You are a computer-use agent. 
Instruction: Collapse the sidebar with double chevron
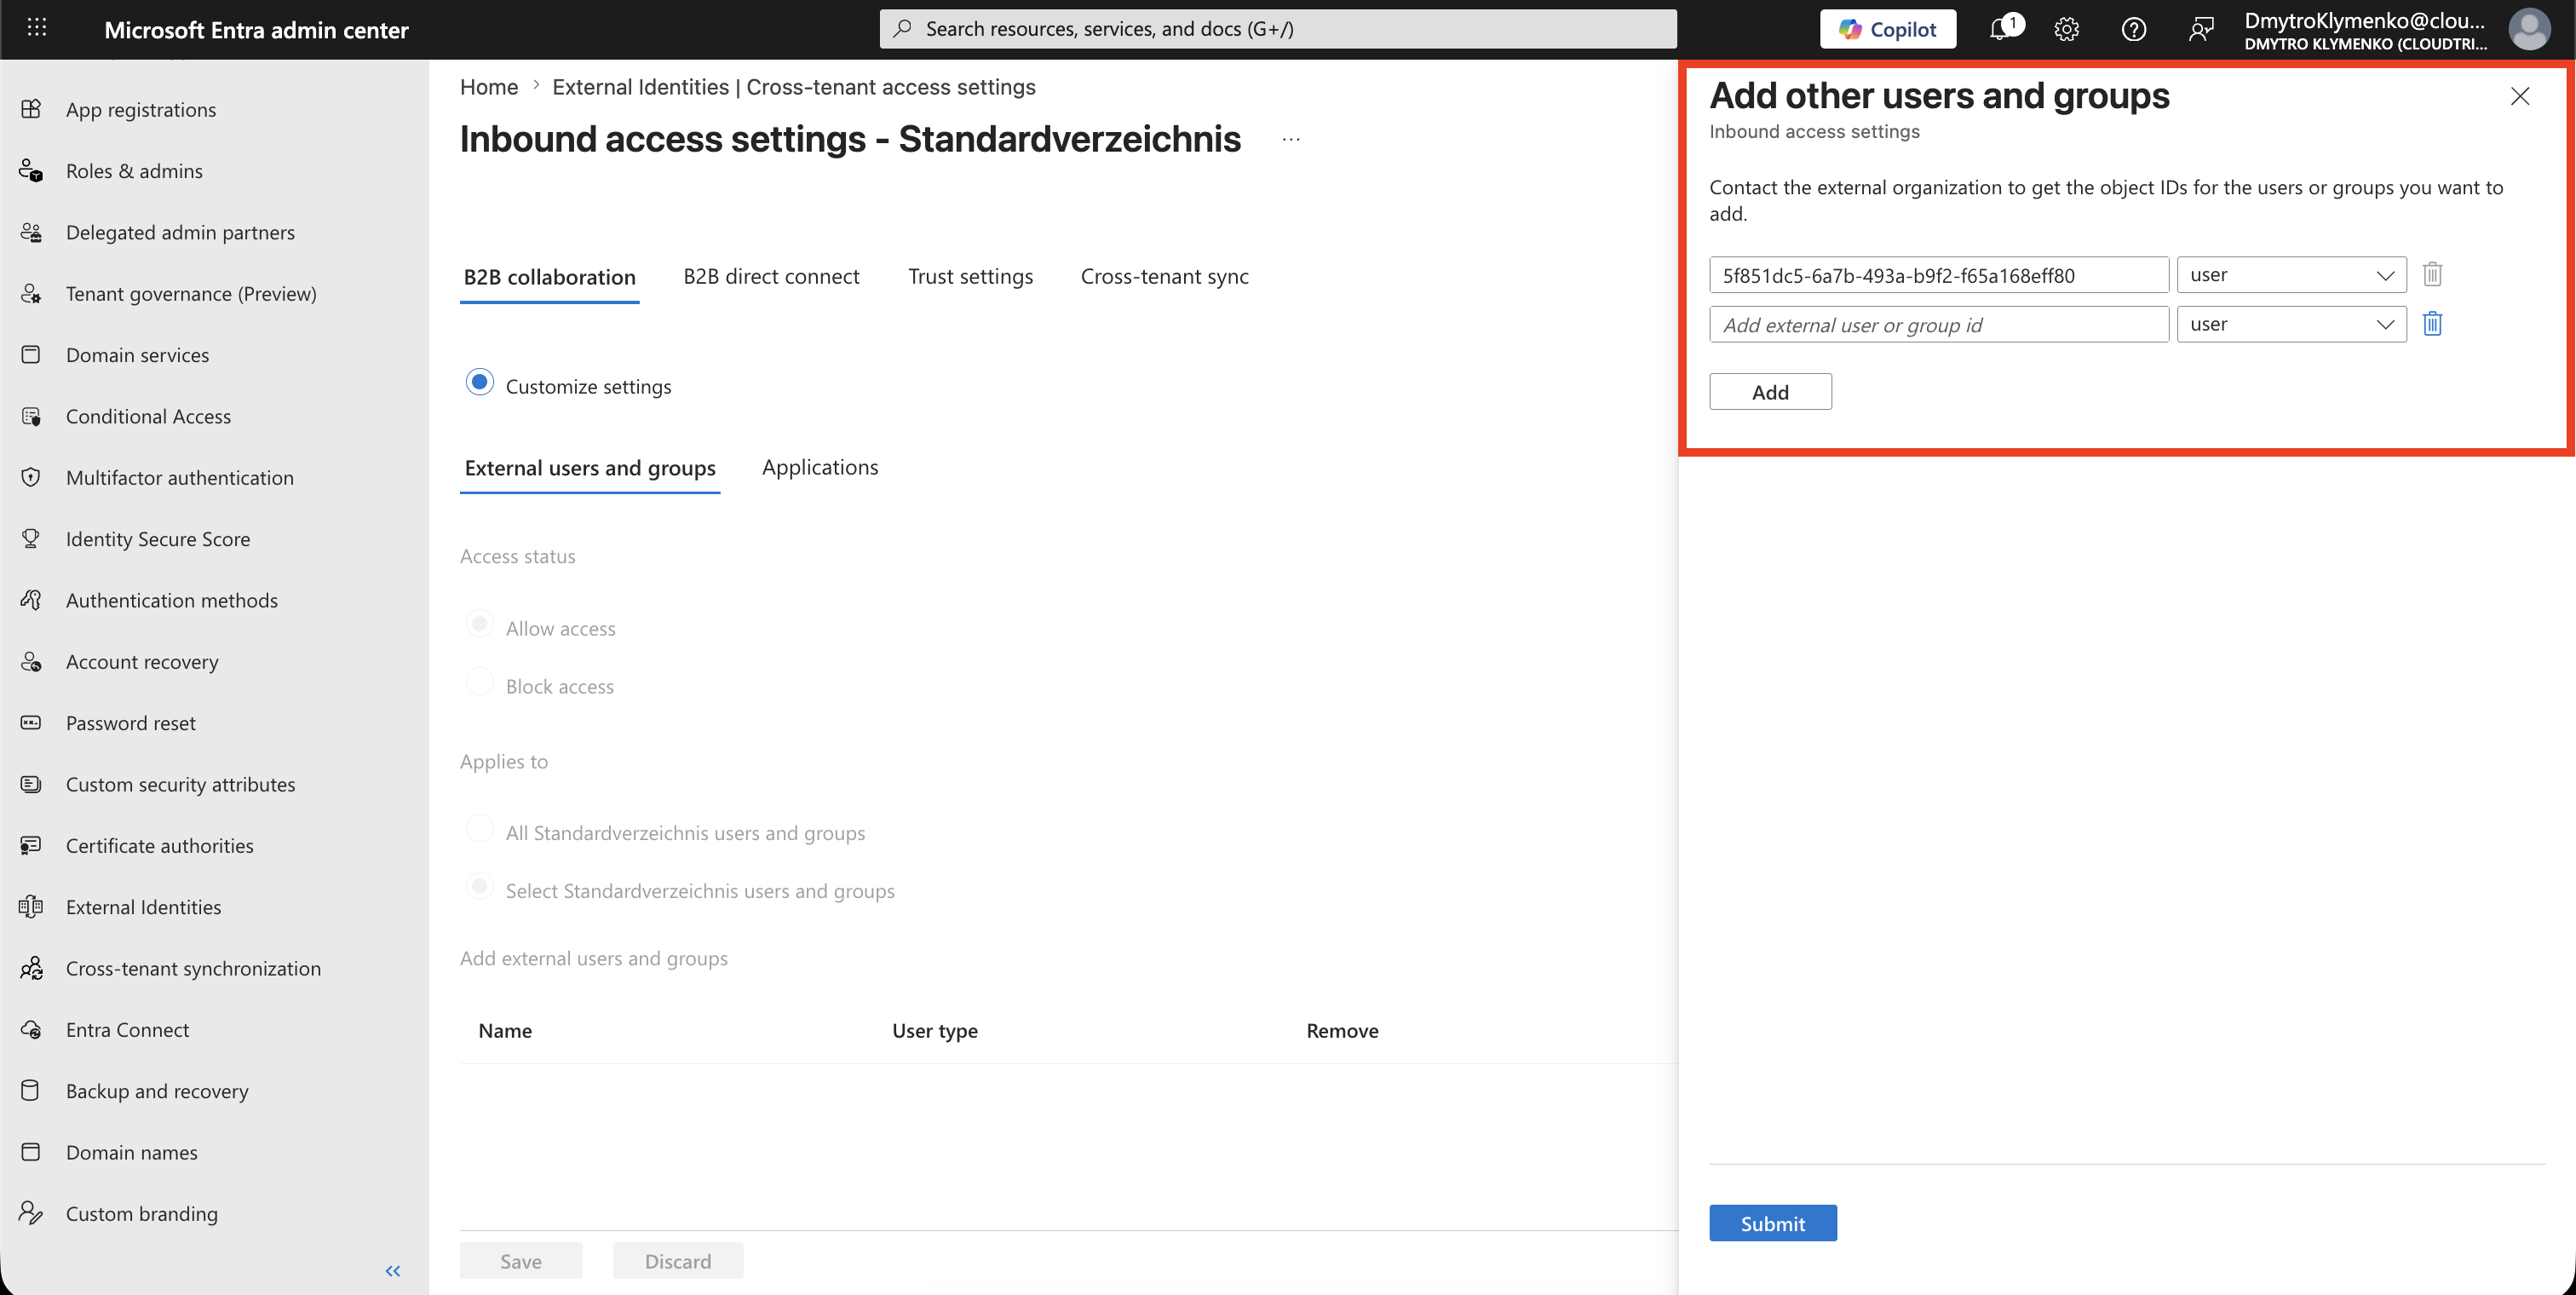click(x=393, y=1271)
